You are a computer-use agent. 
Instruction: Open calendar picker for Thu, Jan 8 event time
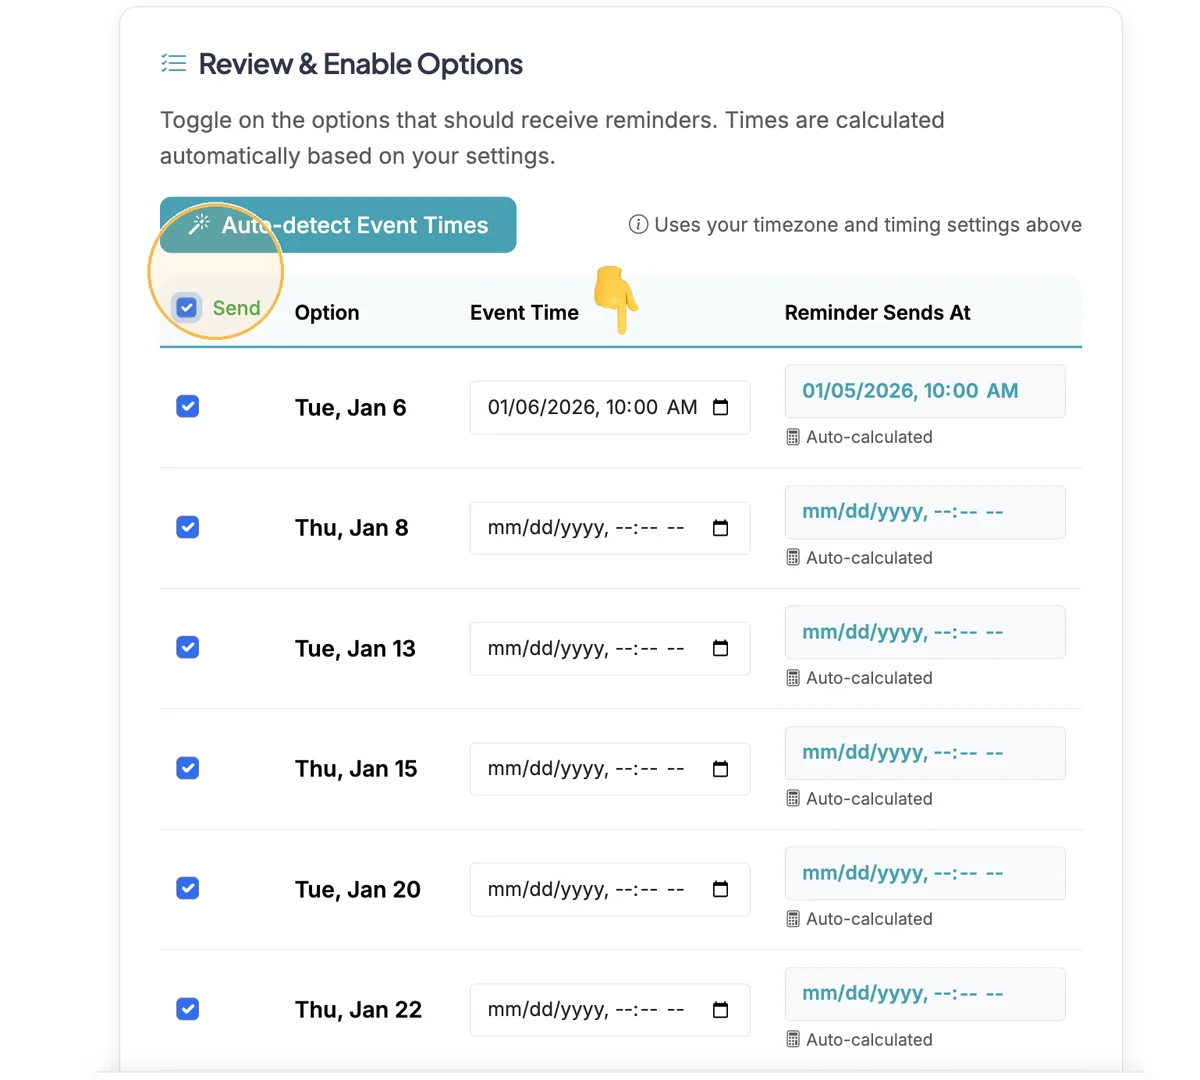coord(720,528)
